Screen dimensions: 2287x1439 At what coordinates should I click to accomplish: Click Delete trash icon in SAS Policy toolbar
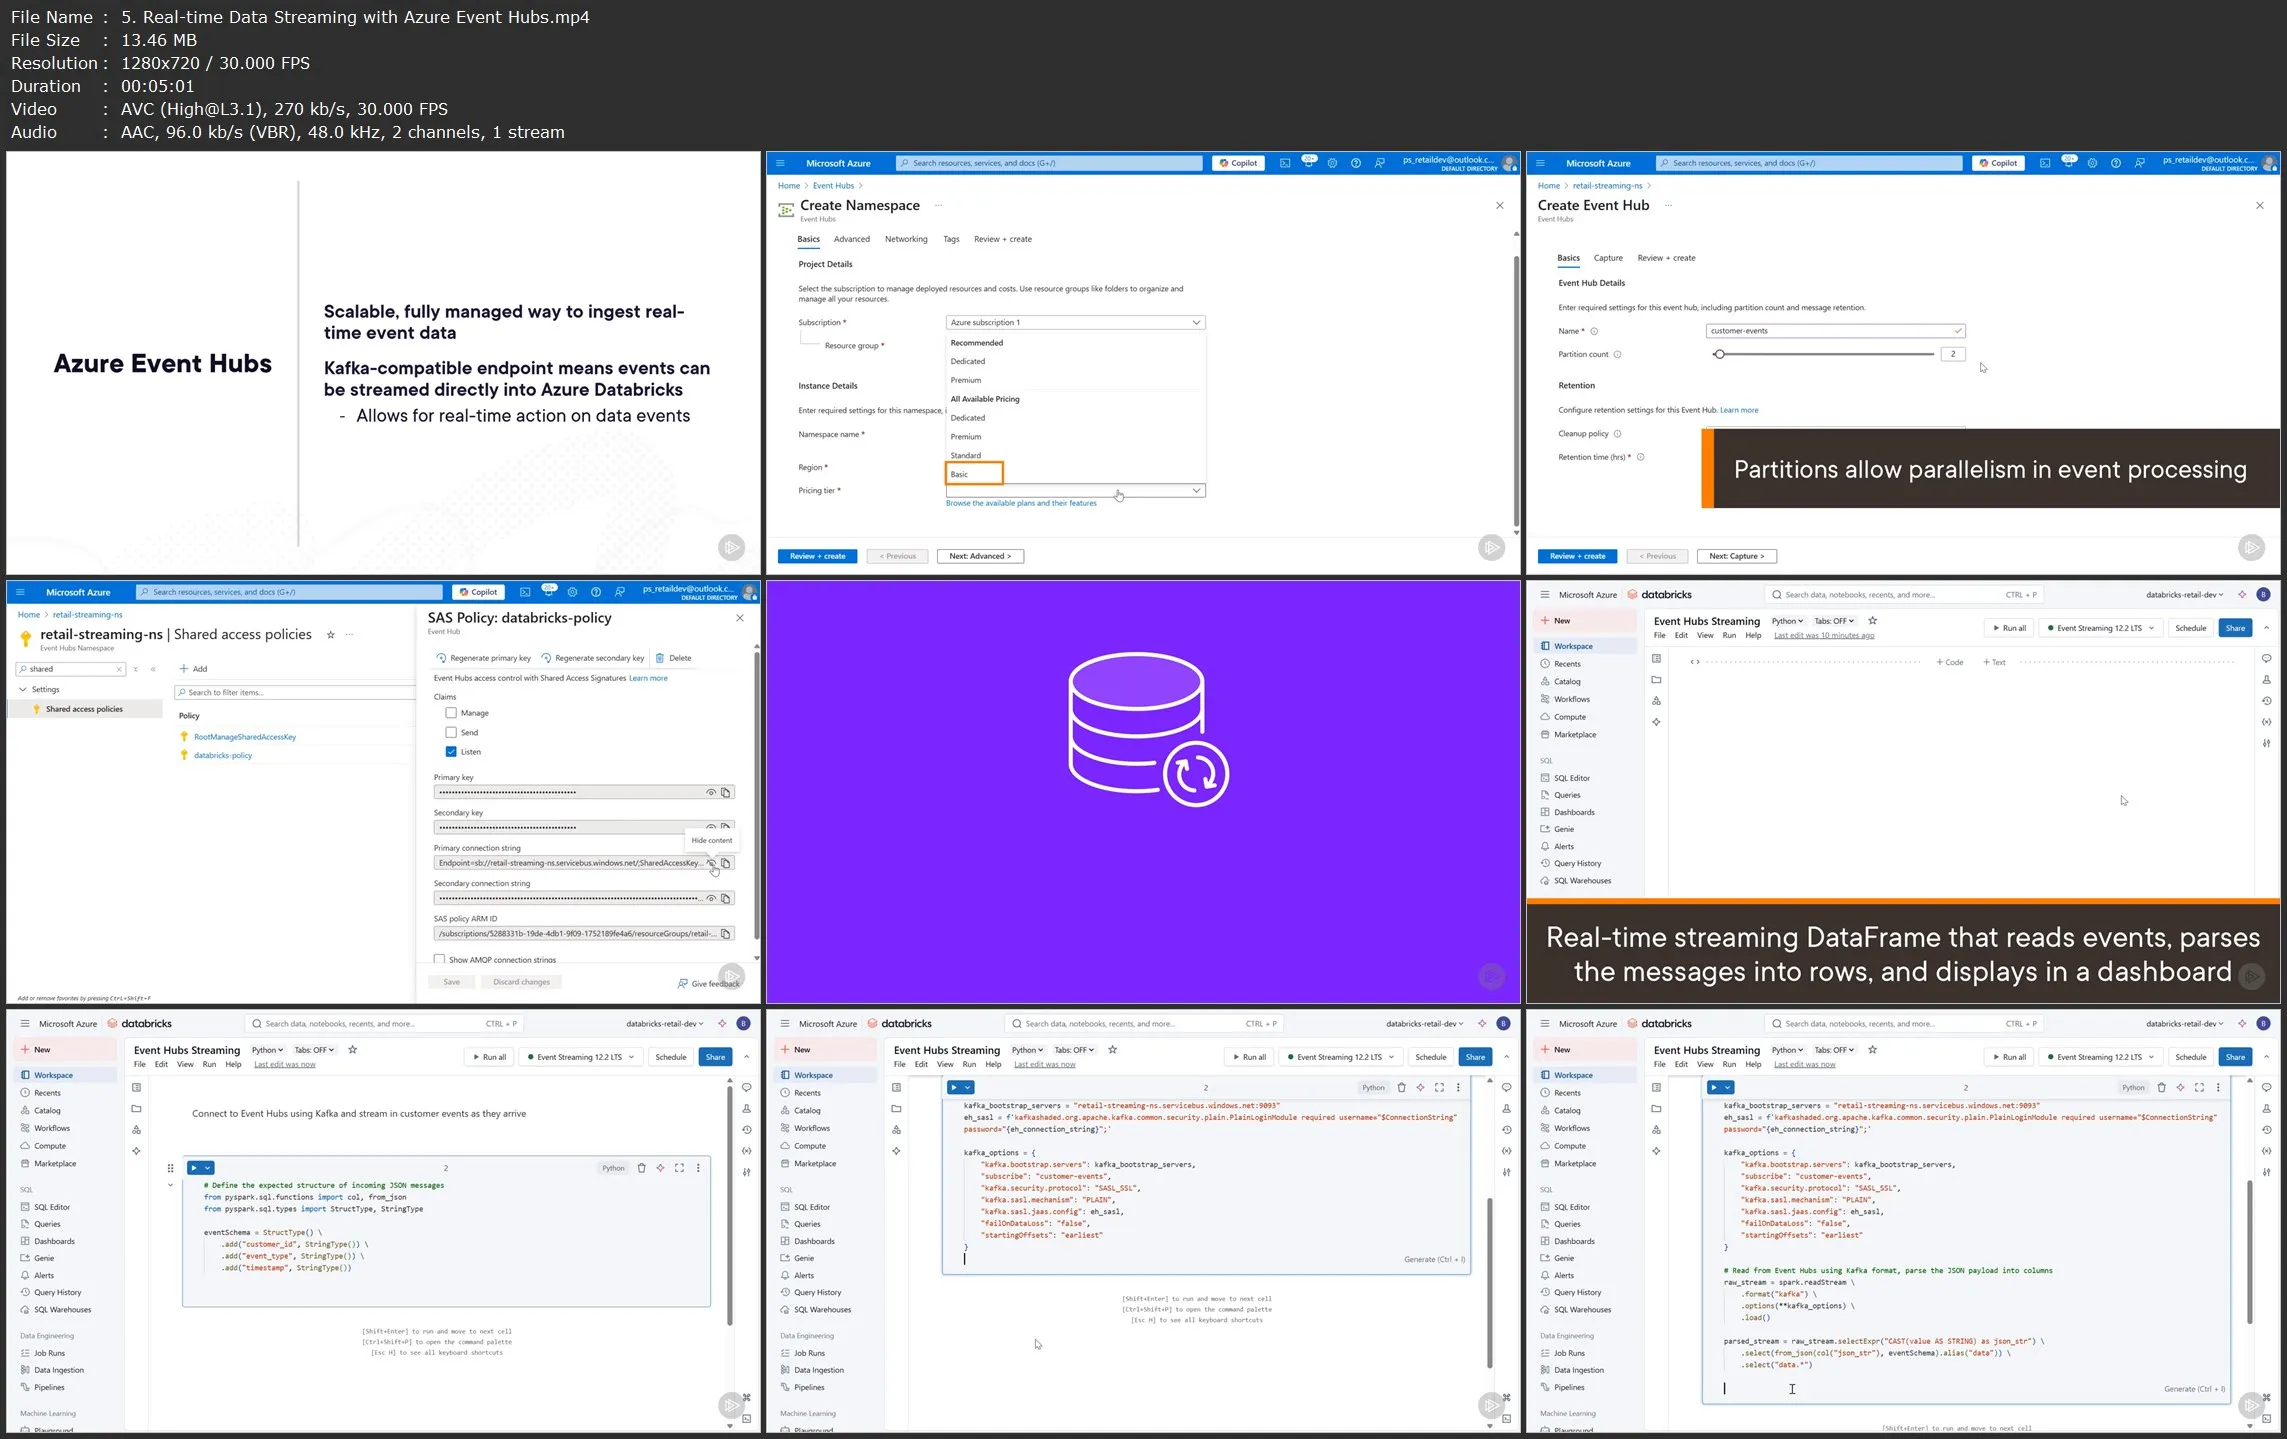point(660,658)
